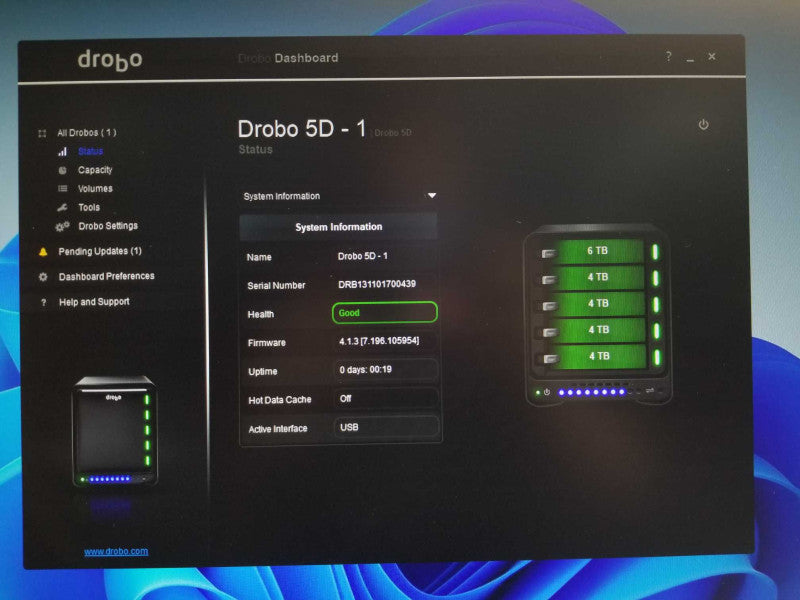Click the power LED on large Drobo image
This screenshot has height=600, width=800.
pos(538,393)
